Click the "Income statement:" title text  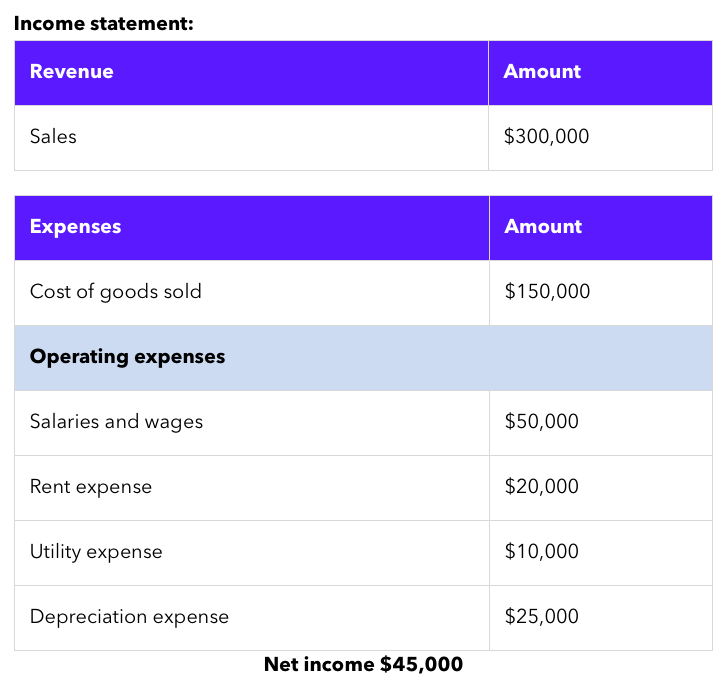[x=103, y=23]
